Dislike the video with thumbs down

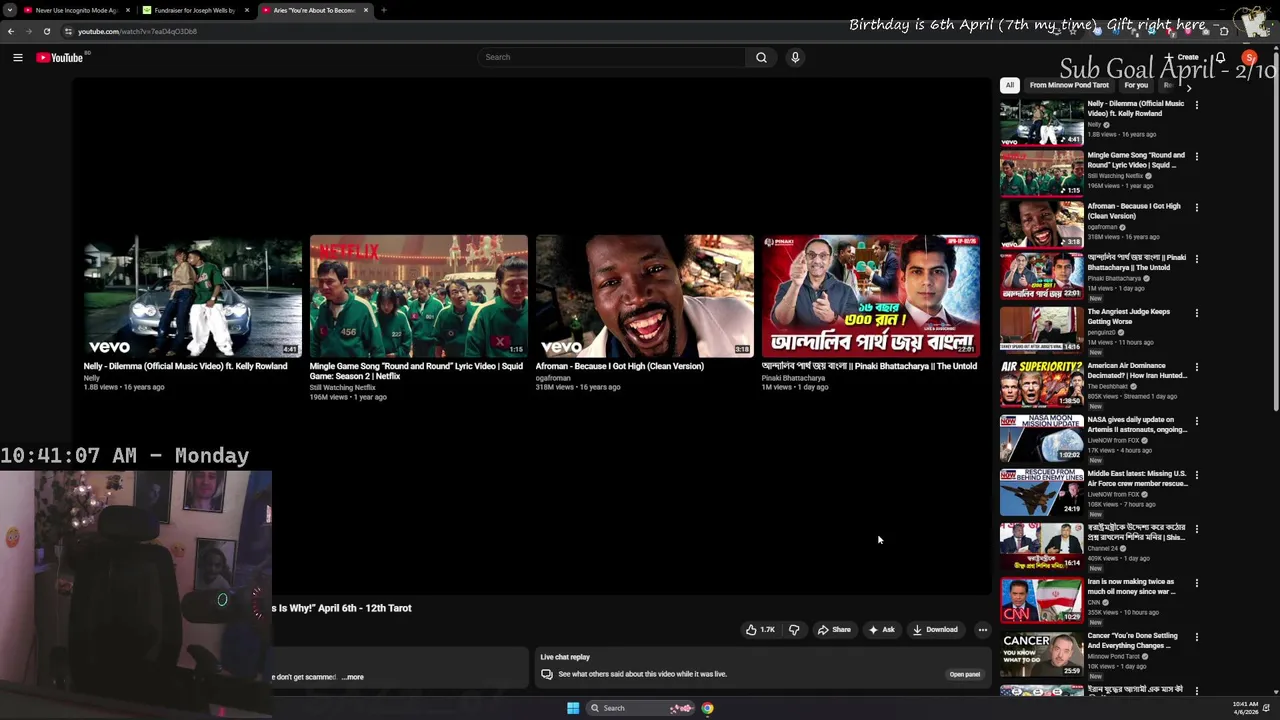point(794,630)
